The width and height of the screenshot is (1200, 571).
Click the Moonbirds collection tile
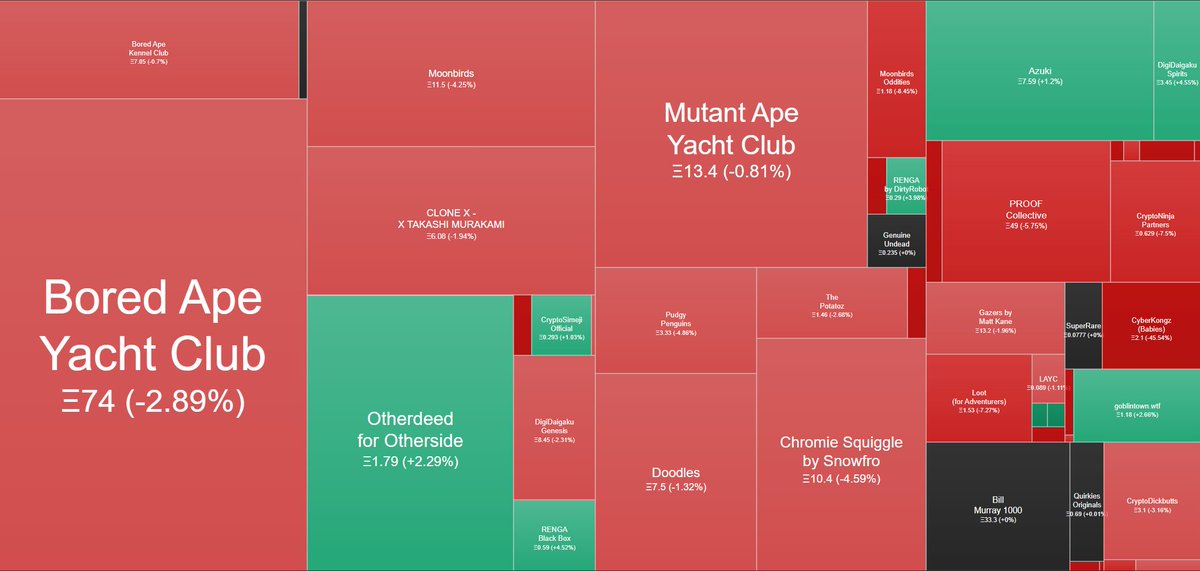tap(451, 74)
